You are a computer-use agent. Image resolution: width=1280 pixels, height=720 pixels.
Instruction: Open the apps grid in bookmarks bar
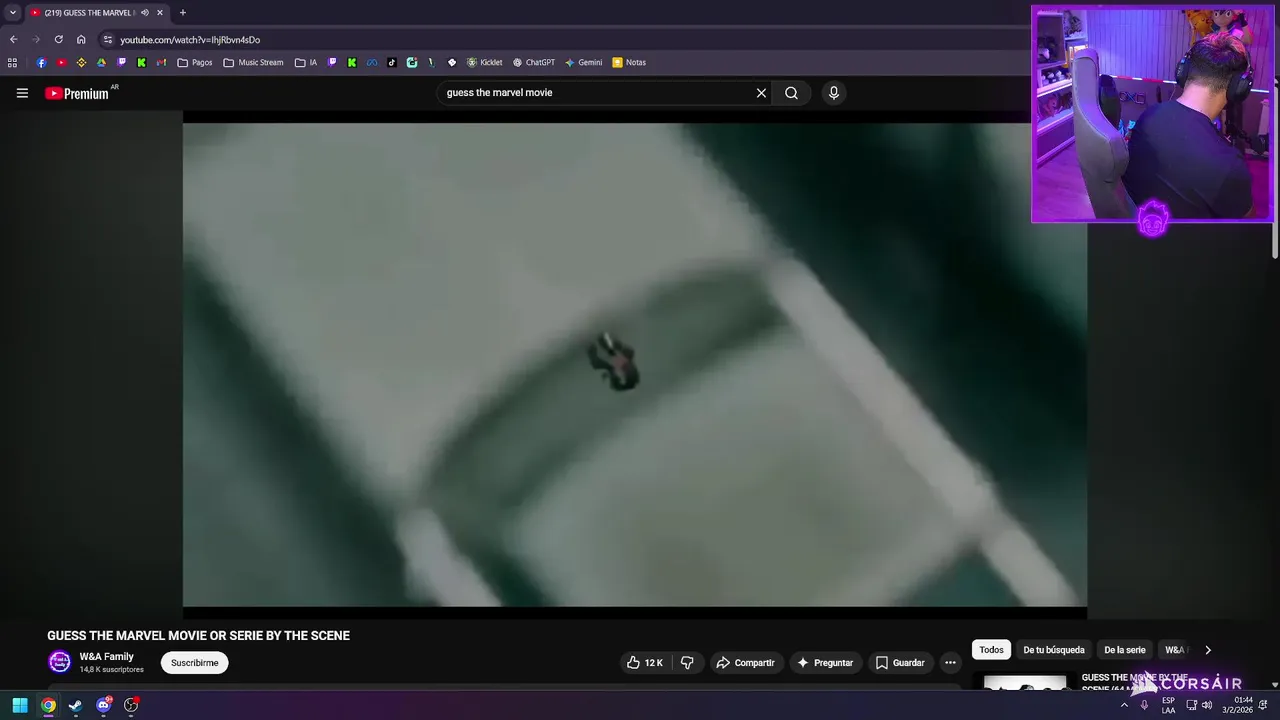12,62
